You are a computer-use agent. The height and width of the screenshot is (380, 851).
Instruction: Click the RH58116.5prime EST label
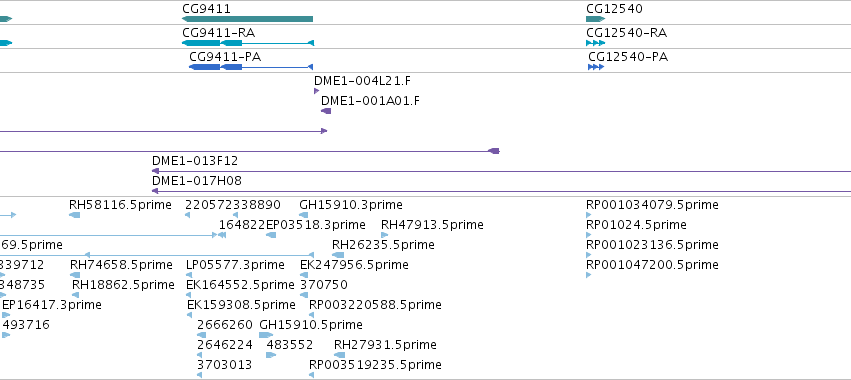(x=120, y=205)
